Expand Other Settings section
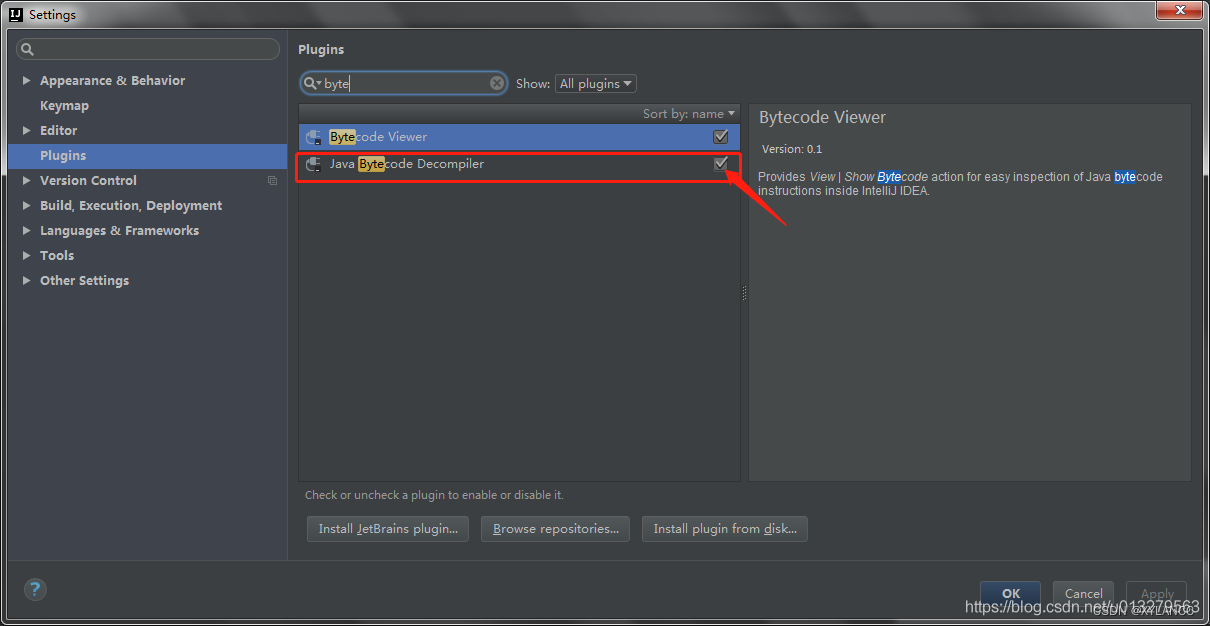 27,281
